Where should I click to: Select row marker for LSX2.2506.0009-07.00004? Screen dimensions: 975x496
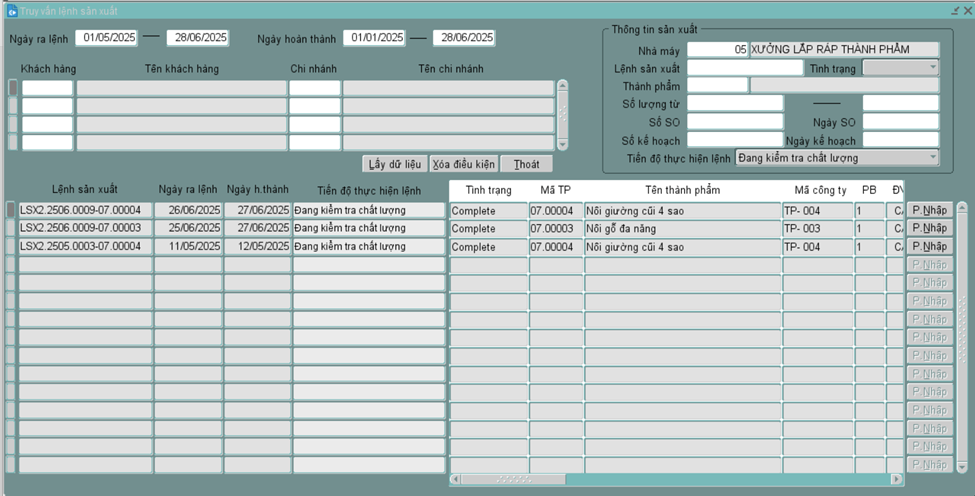pos(11,210)
